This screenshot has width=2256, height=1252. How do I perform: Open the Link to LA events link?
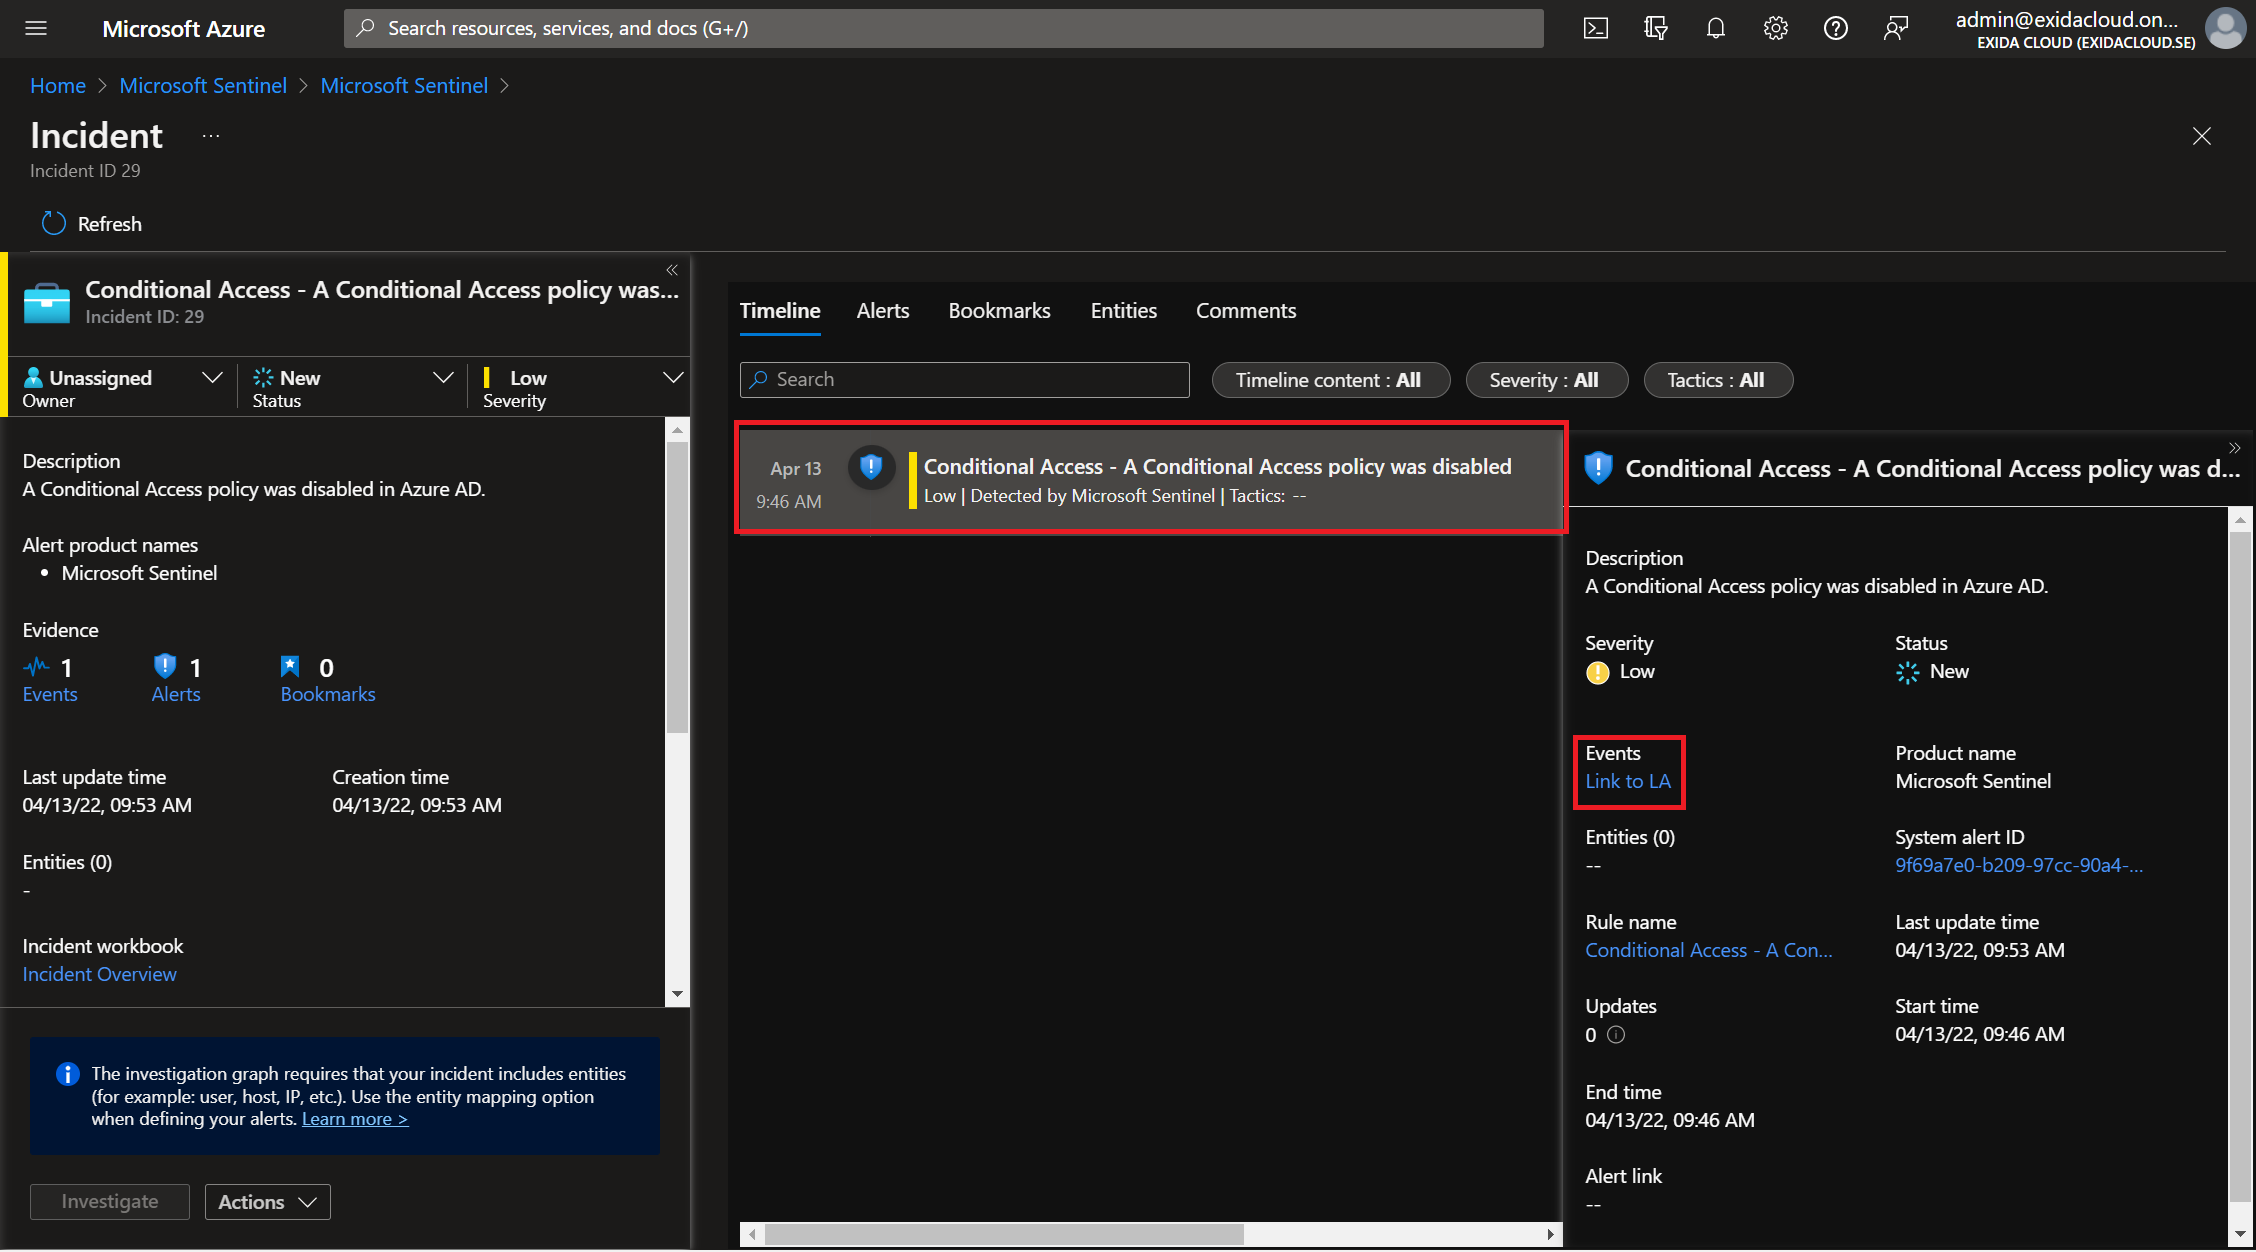tap(1627, 781)
